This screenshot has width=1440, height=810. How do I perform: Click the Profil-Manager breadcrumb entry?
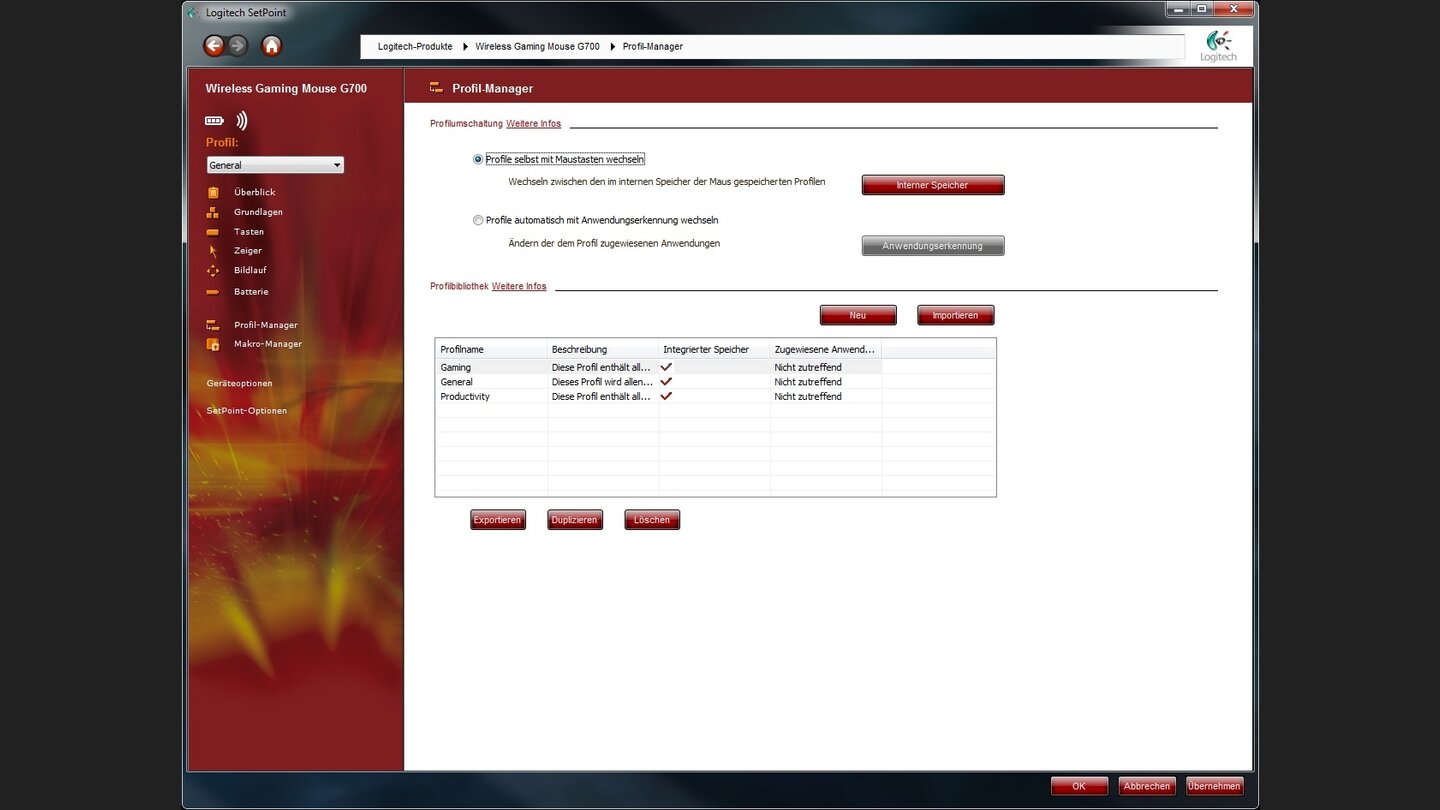click(653, 47)
